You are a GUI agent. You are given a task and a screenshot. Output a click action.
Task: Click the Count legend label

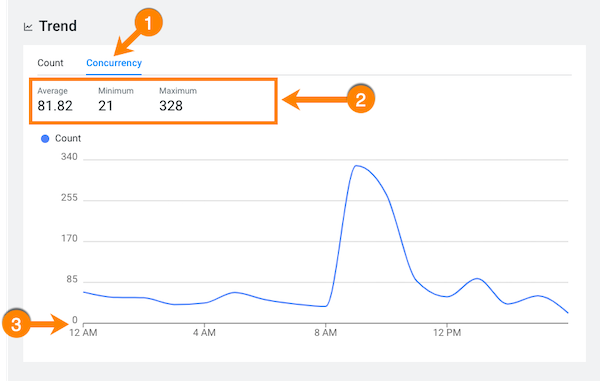coord(68,138)
